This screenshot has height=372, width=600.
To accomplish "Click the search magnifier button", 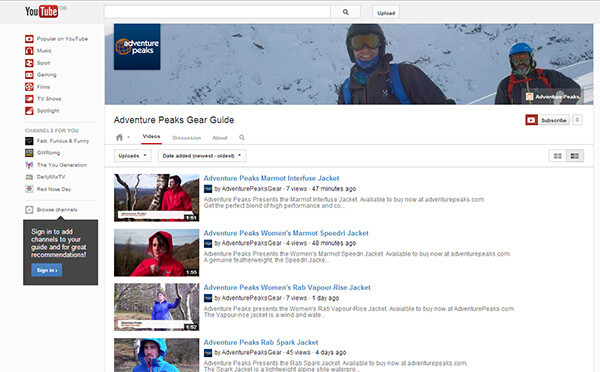I will click(346, 12).
